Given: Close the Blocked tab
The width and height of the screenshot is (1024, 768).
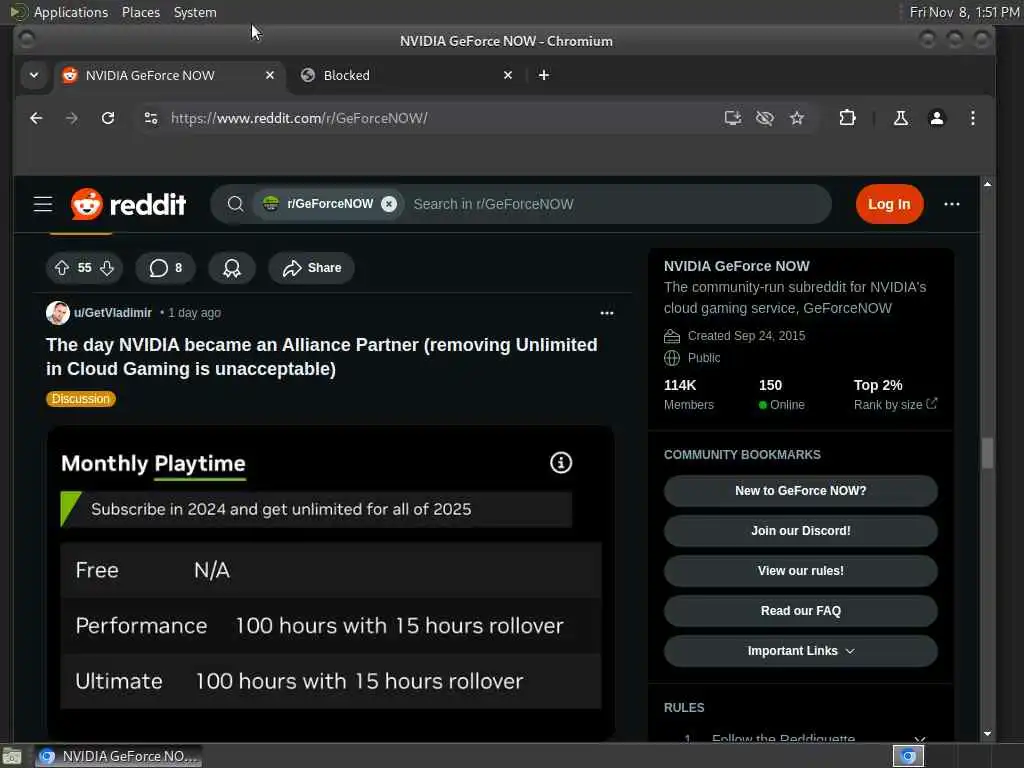Looking at the screenshot, I should click(x=508, y=75).
